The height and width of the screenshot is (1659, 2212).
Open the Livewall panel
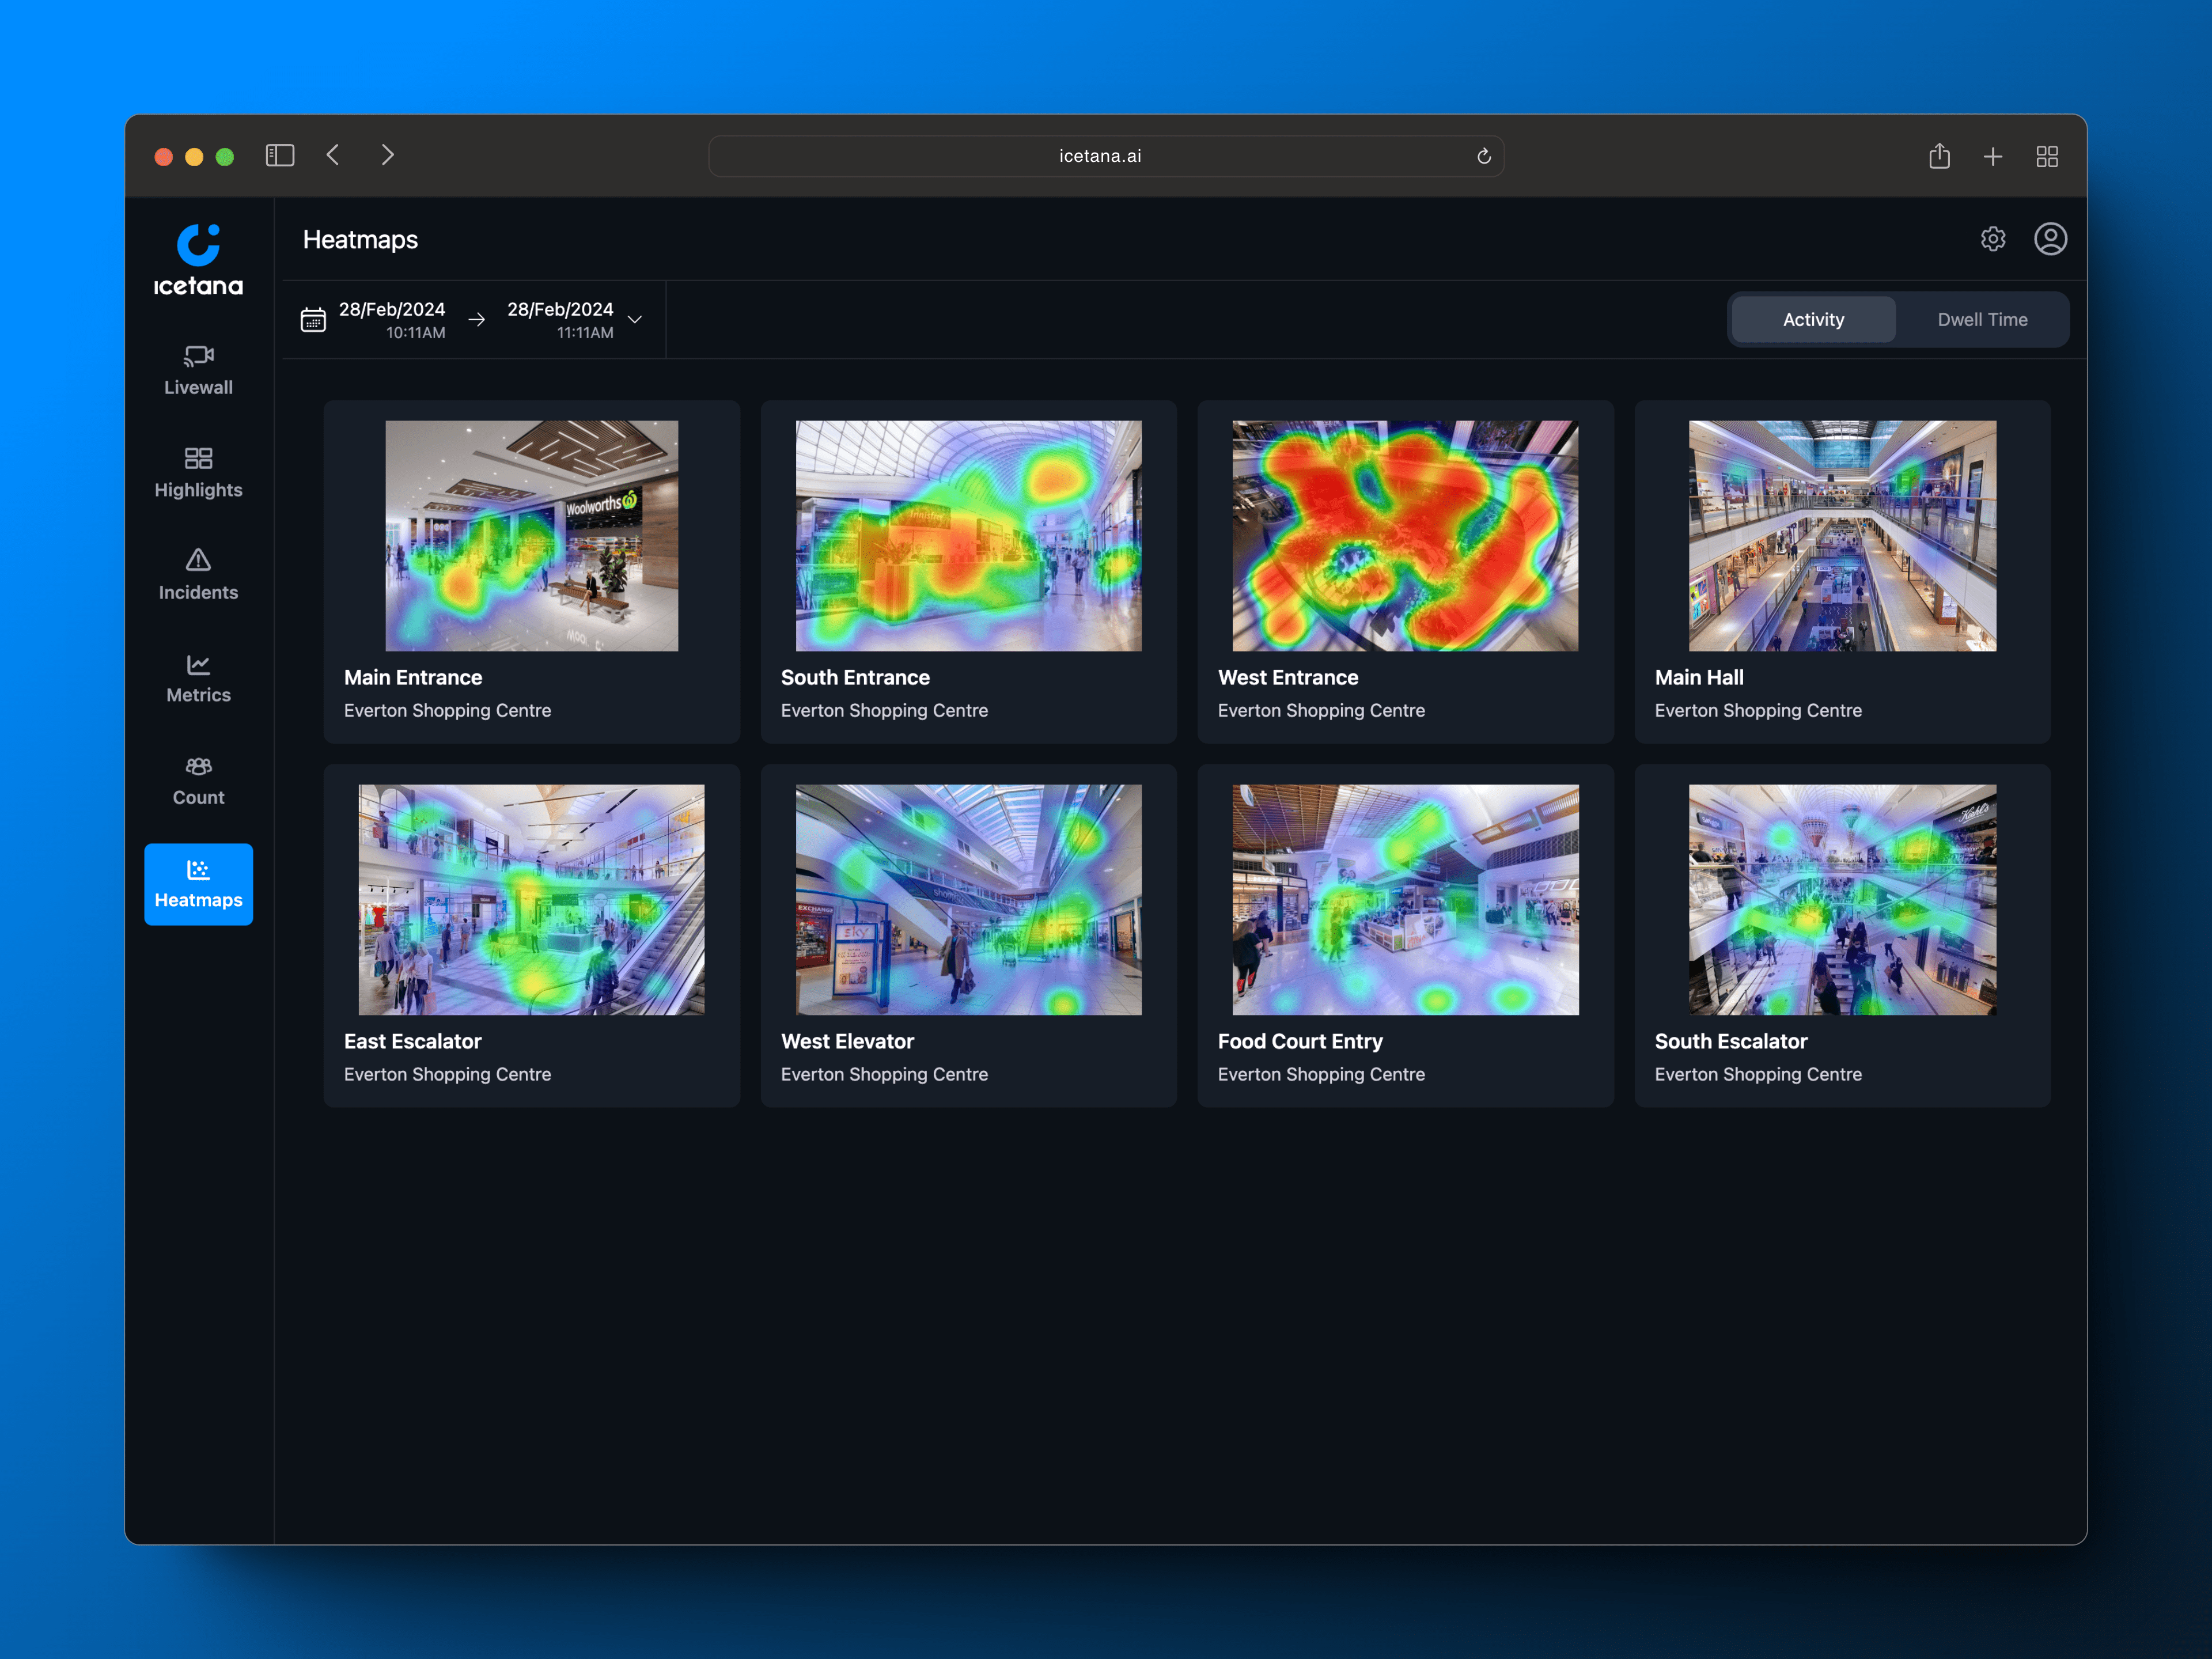197,370
